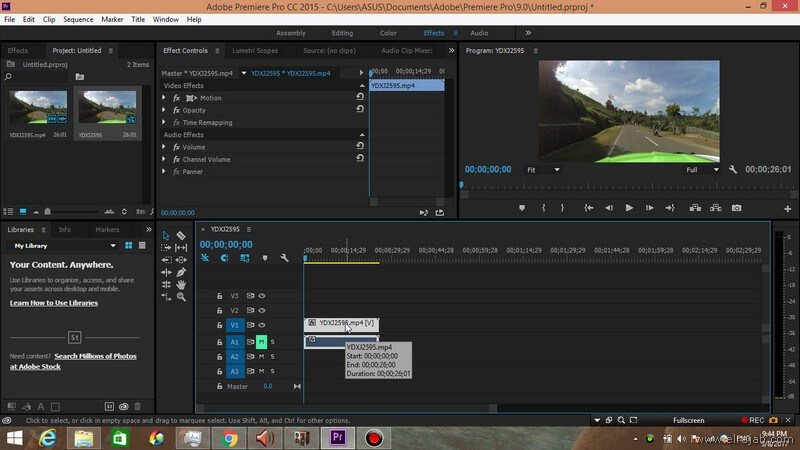The width and height of the screenshot is (800, 450).
Task: Expand Channel Volume properties
Action: [164, 159]
